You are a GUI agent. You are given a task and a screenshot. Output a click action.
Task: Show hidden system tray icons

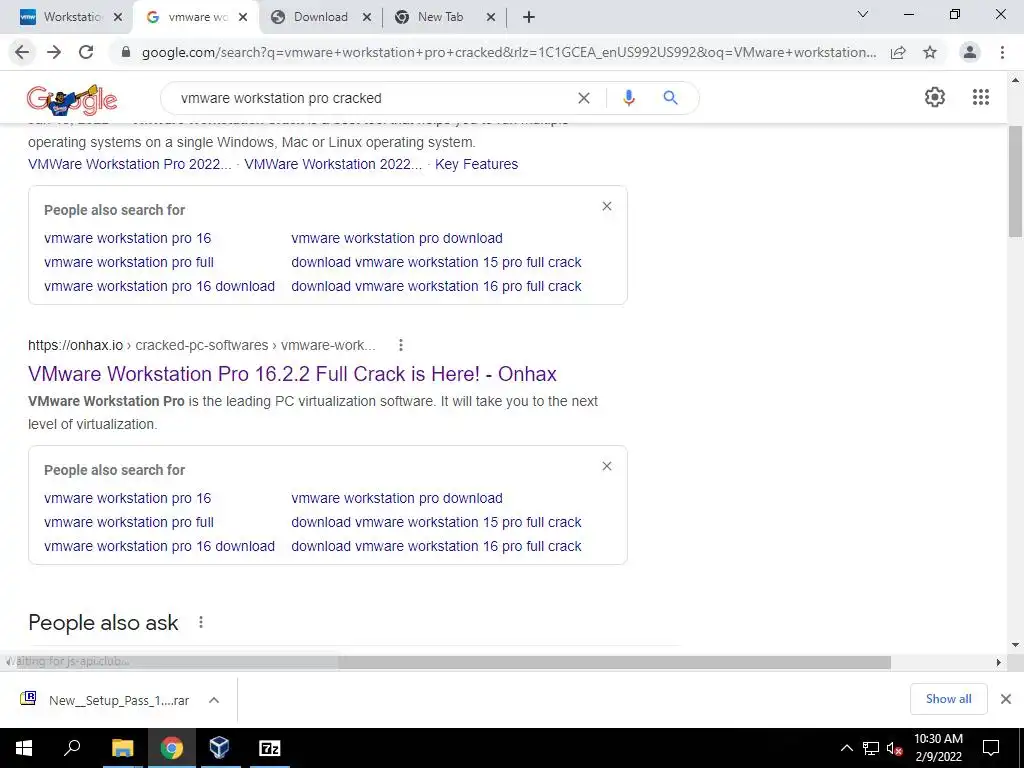[x=846, y=748]
